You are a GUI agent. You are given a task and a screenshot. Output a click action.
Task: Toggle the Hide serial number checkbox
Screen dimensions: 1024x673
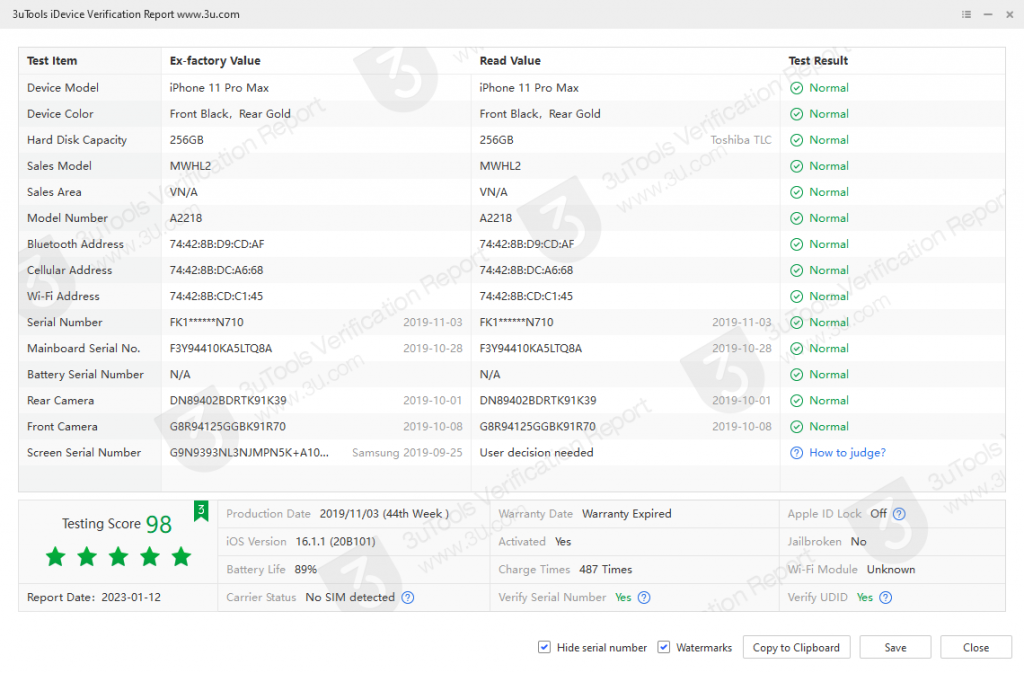click(544, 647)
